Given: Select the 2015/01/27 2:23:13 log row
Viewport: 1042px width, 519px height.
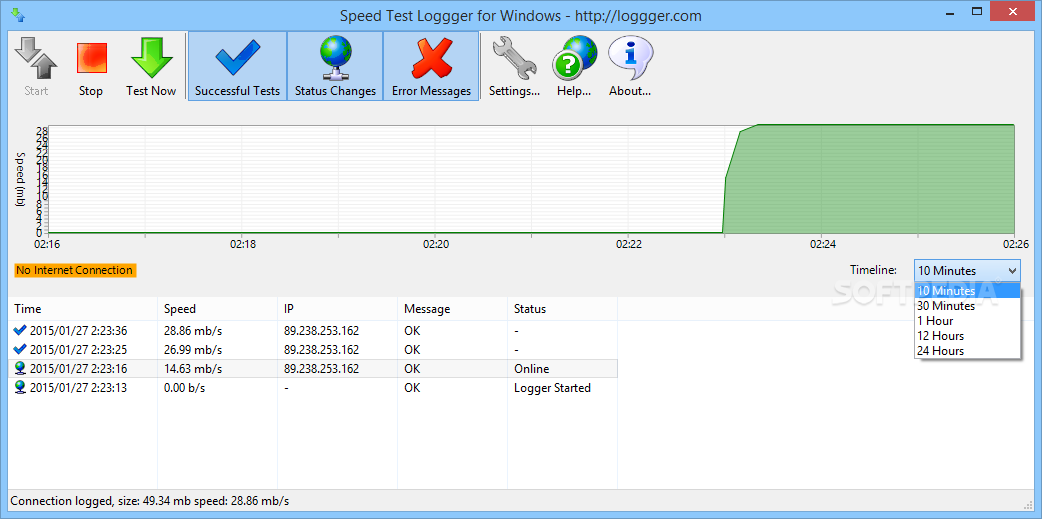Looking at the screenshot, I should 313,388.
